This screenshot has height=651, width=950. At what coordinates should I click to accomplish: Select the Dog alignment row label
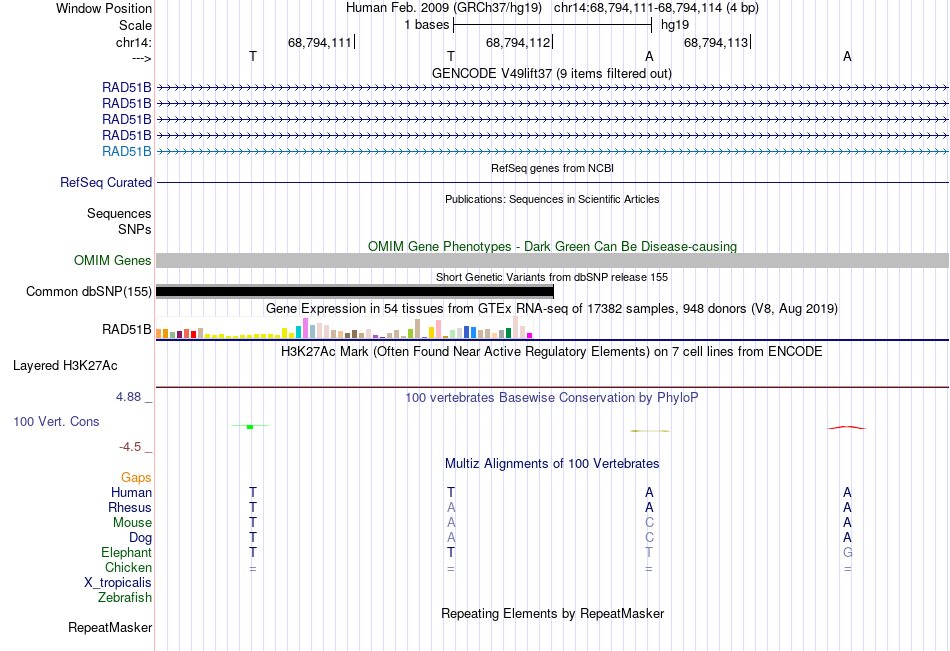coord(140,538)
